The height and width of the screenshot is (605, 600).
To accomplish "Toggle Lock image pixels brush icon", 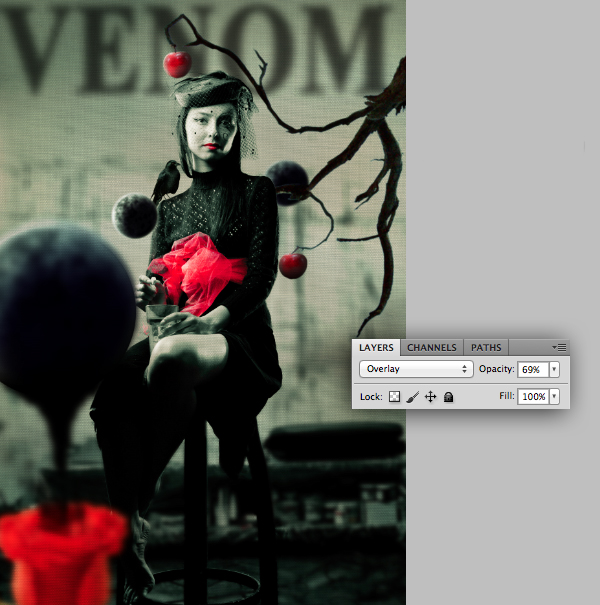I will pyautogui.click(x=412, y=397).
